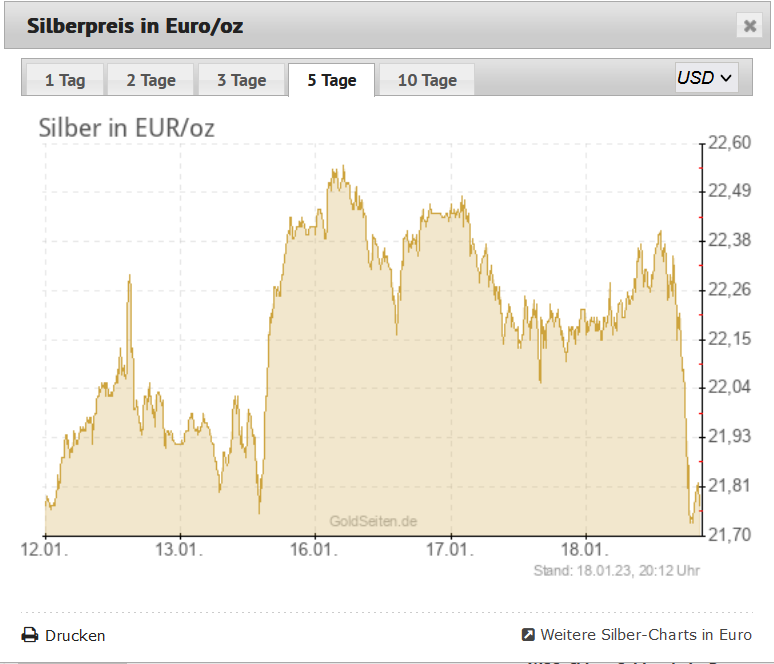
Task: Click the 22,60 price axis label
Action: tap(730, 143)
